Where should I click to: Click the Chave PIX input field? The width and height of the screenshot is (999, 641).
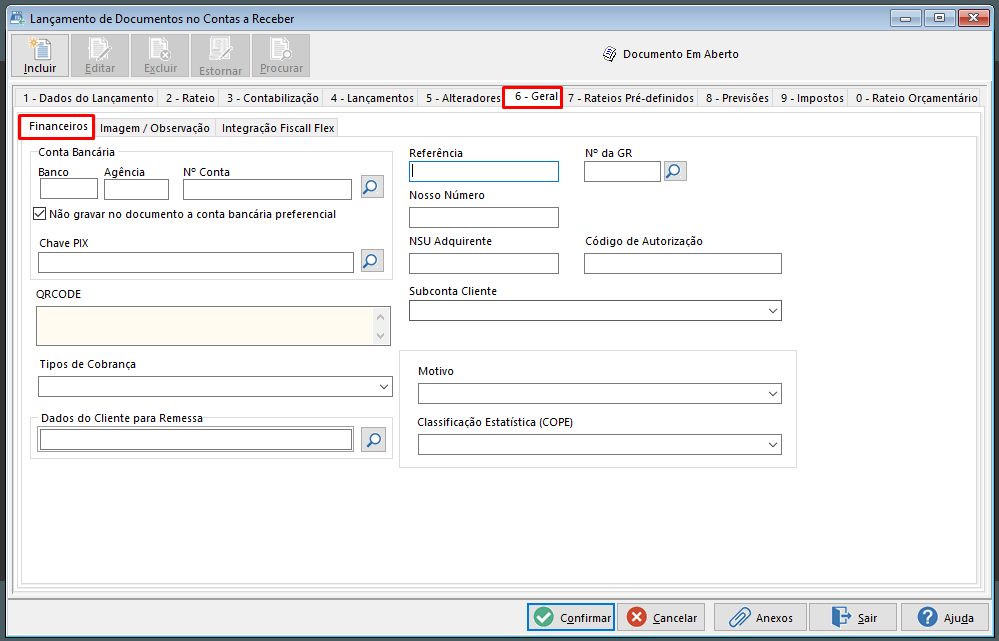click(196, 263)
